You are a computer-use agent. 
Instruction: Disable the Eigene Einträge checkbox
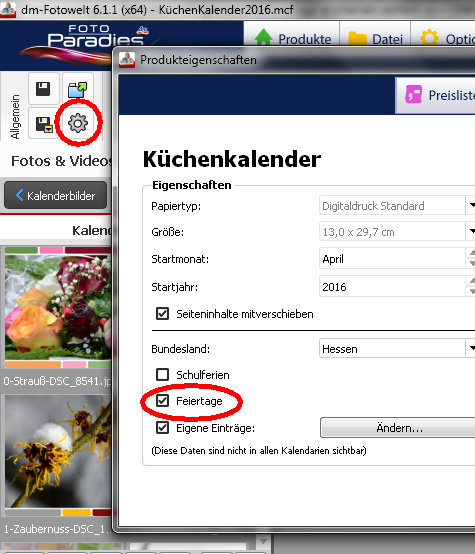(162, 428)
